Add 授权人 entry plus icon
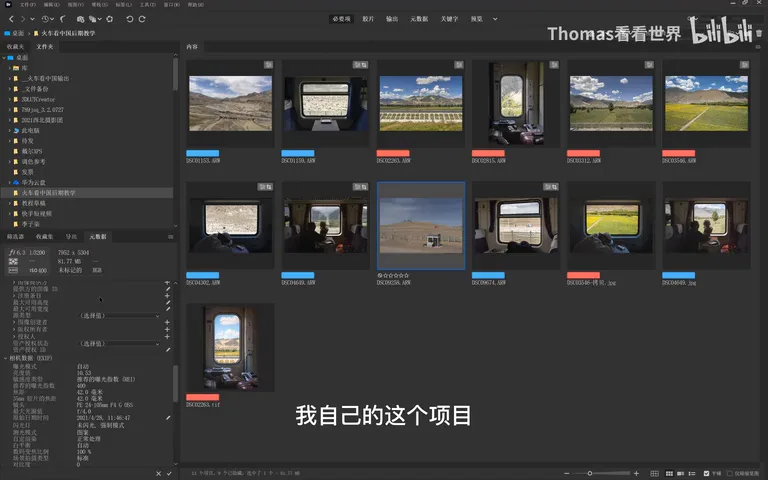Image resolution: width=768 pixels, height=480 pixels. click(168, 336)
